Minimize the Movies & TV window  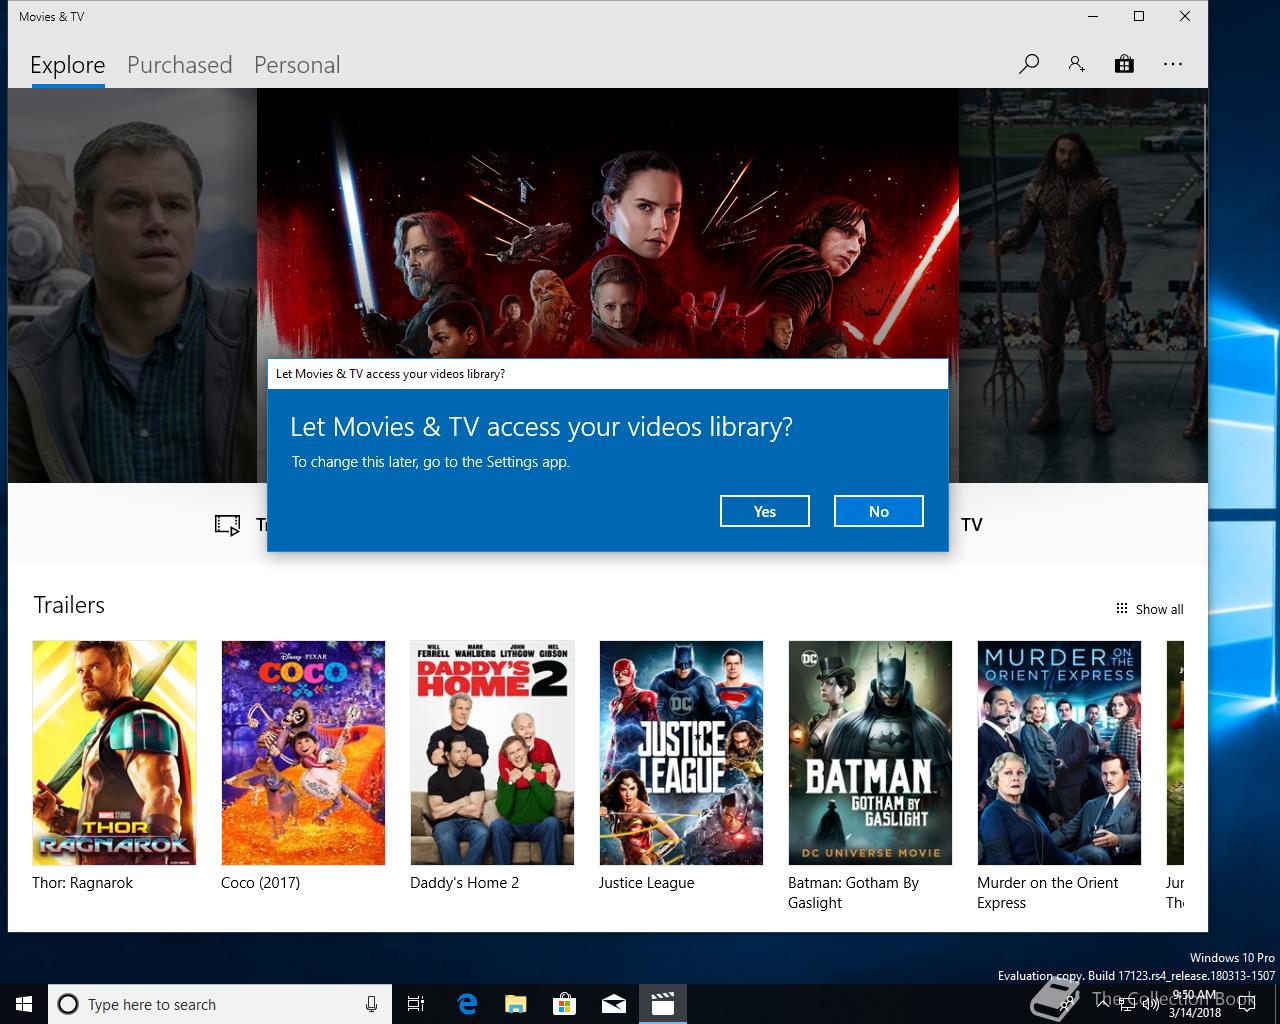pos(1092,16)
